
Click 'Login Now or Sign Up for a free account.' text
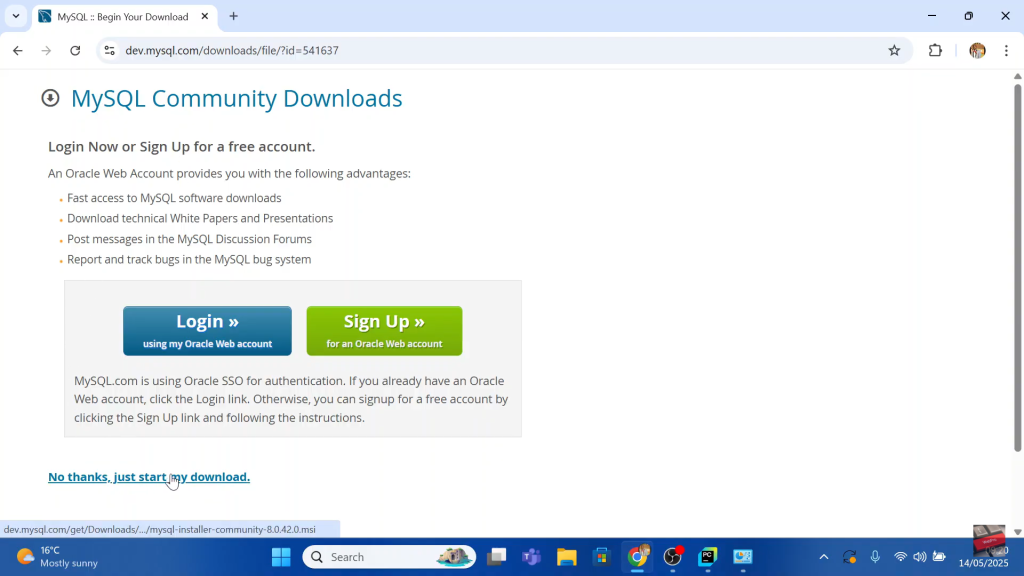pos(182,146)
